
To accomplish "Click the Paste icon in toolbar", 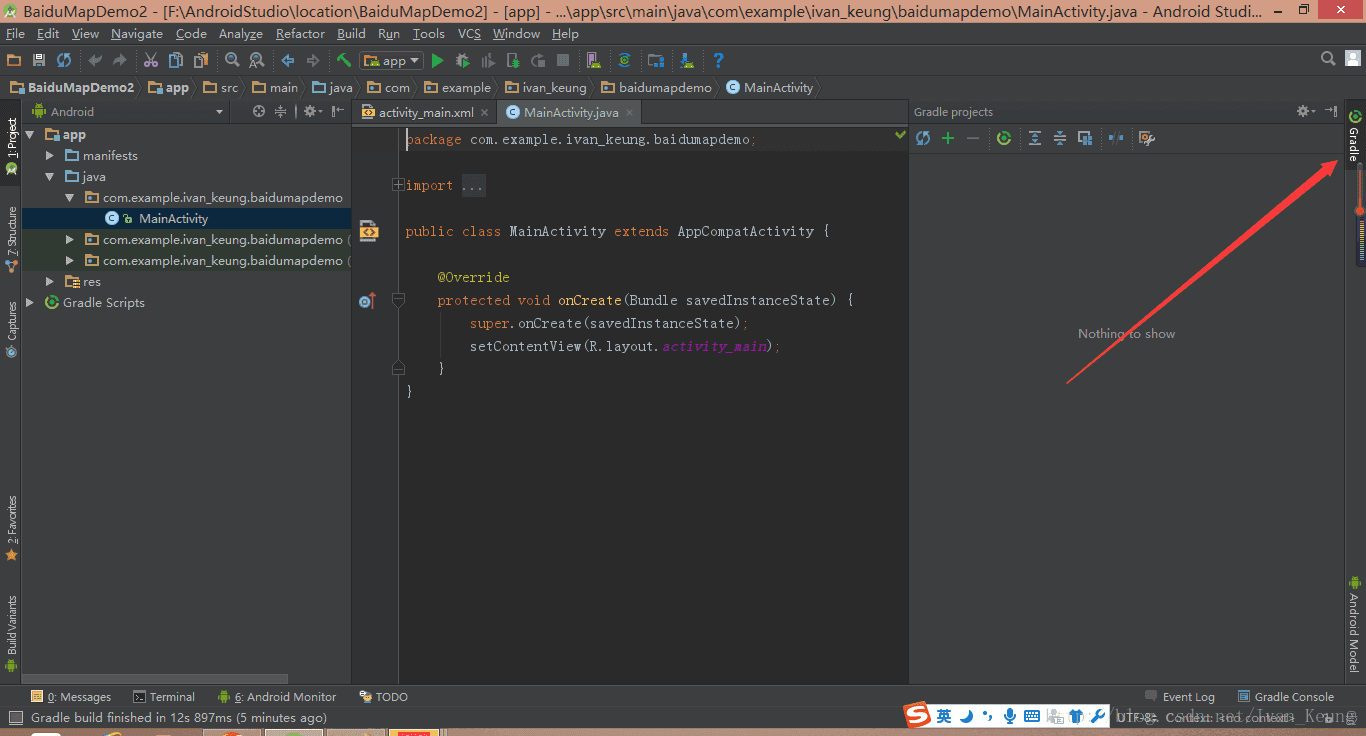I will 200,61.
